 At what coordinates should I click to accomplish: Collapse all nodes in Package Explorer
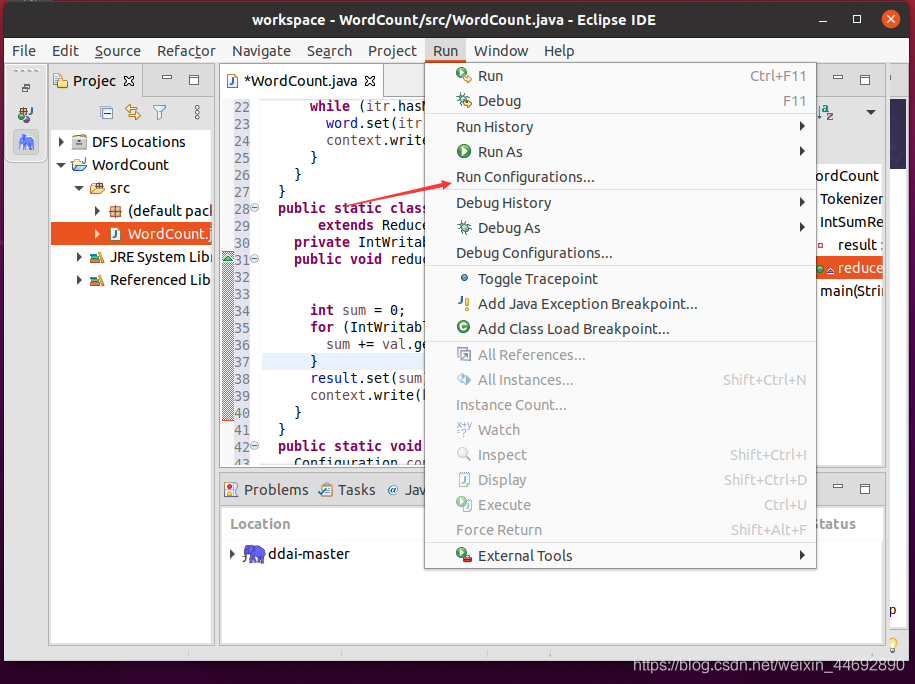(x=106, y=113)
